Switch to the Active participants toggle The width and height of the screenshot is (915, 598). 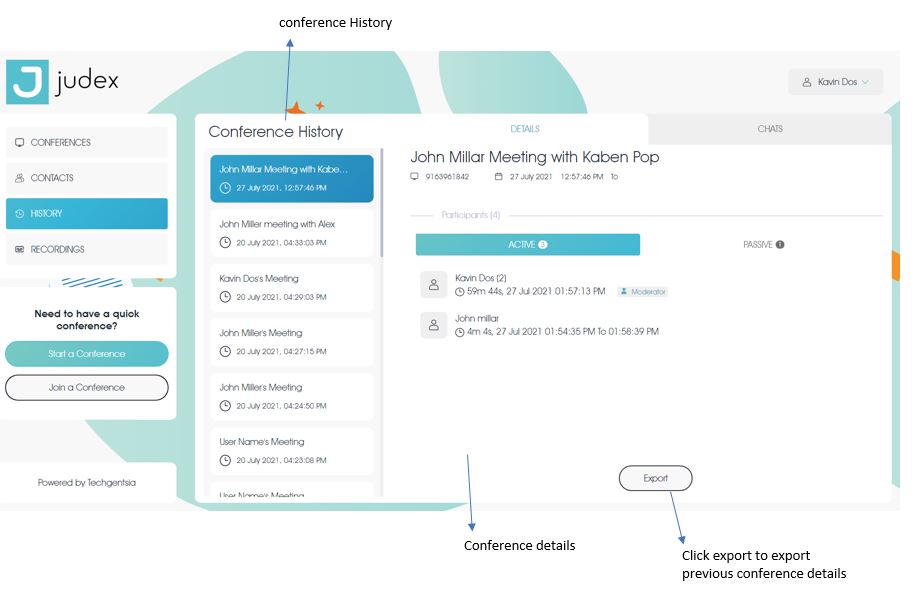[527, 244]
